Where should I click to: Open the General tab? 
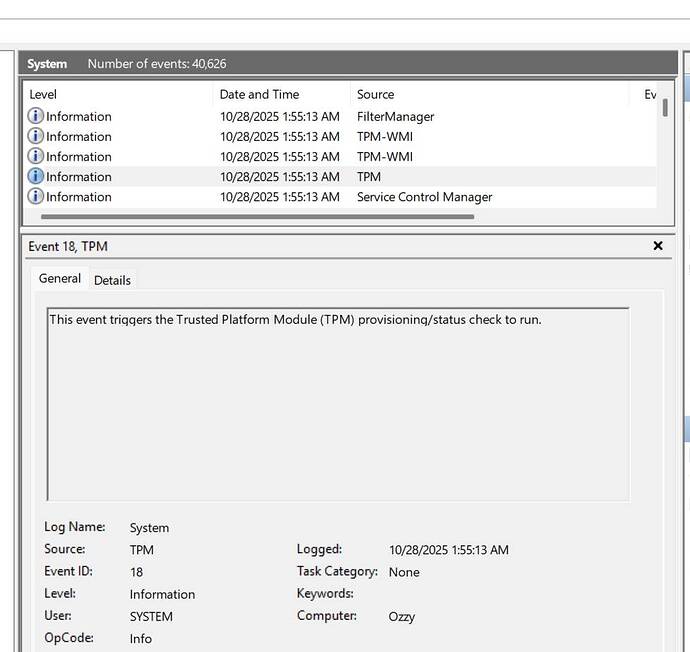pyautogui.click(x=60, y=279)
